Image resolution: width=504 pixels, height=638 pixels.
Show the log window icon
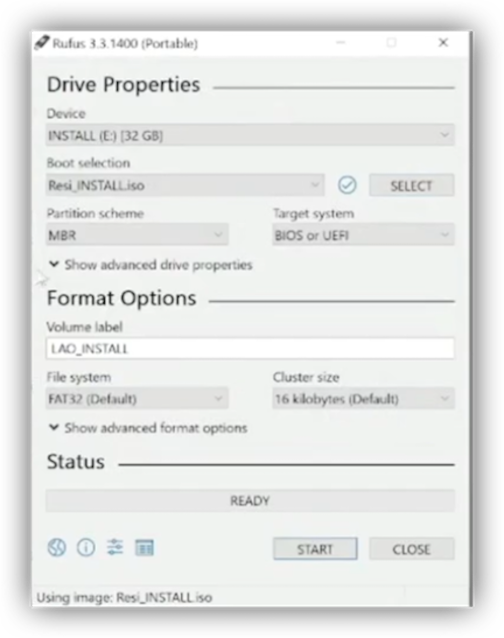click(x=144, y=548)
